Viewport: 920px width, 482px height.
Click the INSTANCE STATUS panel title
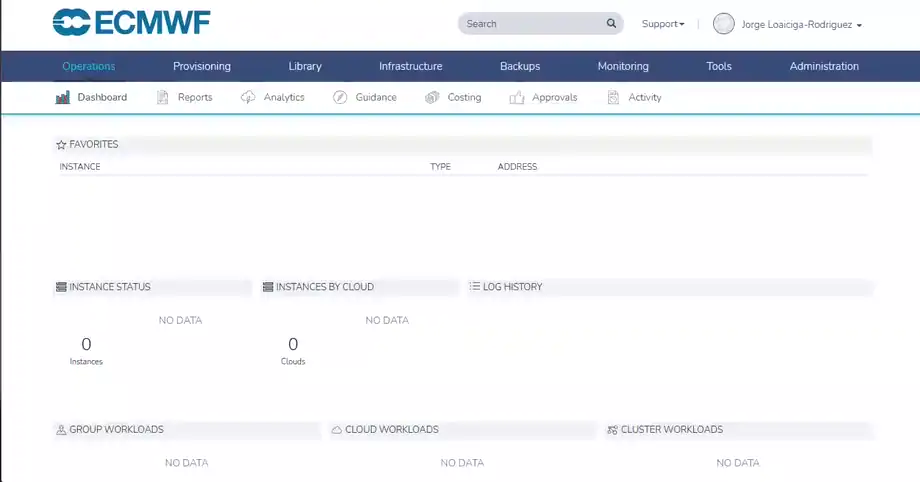coord(110,287)
